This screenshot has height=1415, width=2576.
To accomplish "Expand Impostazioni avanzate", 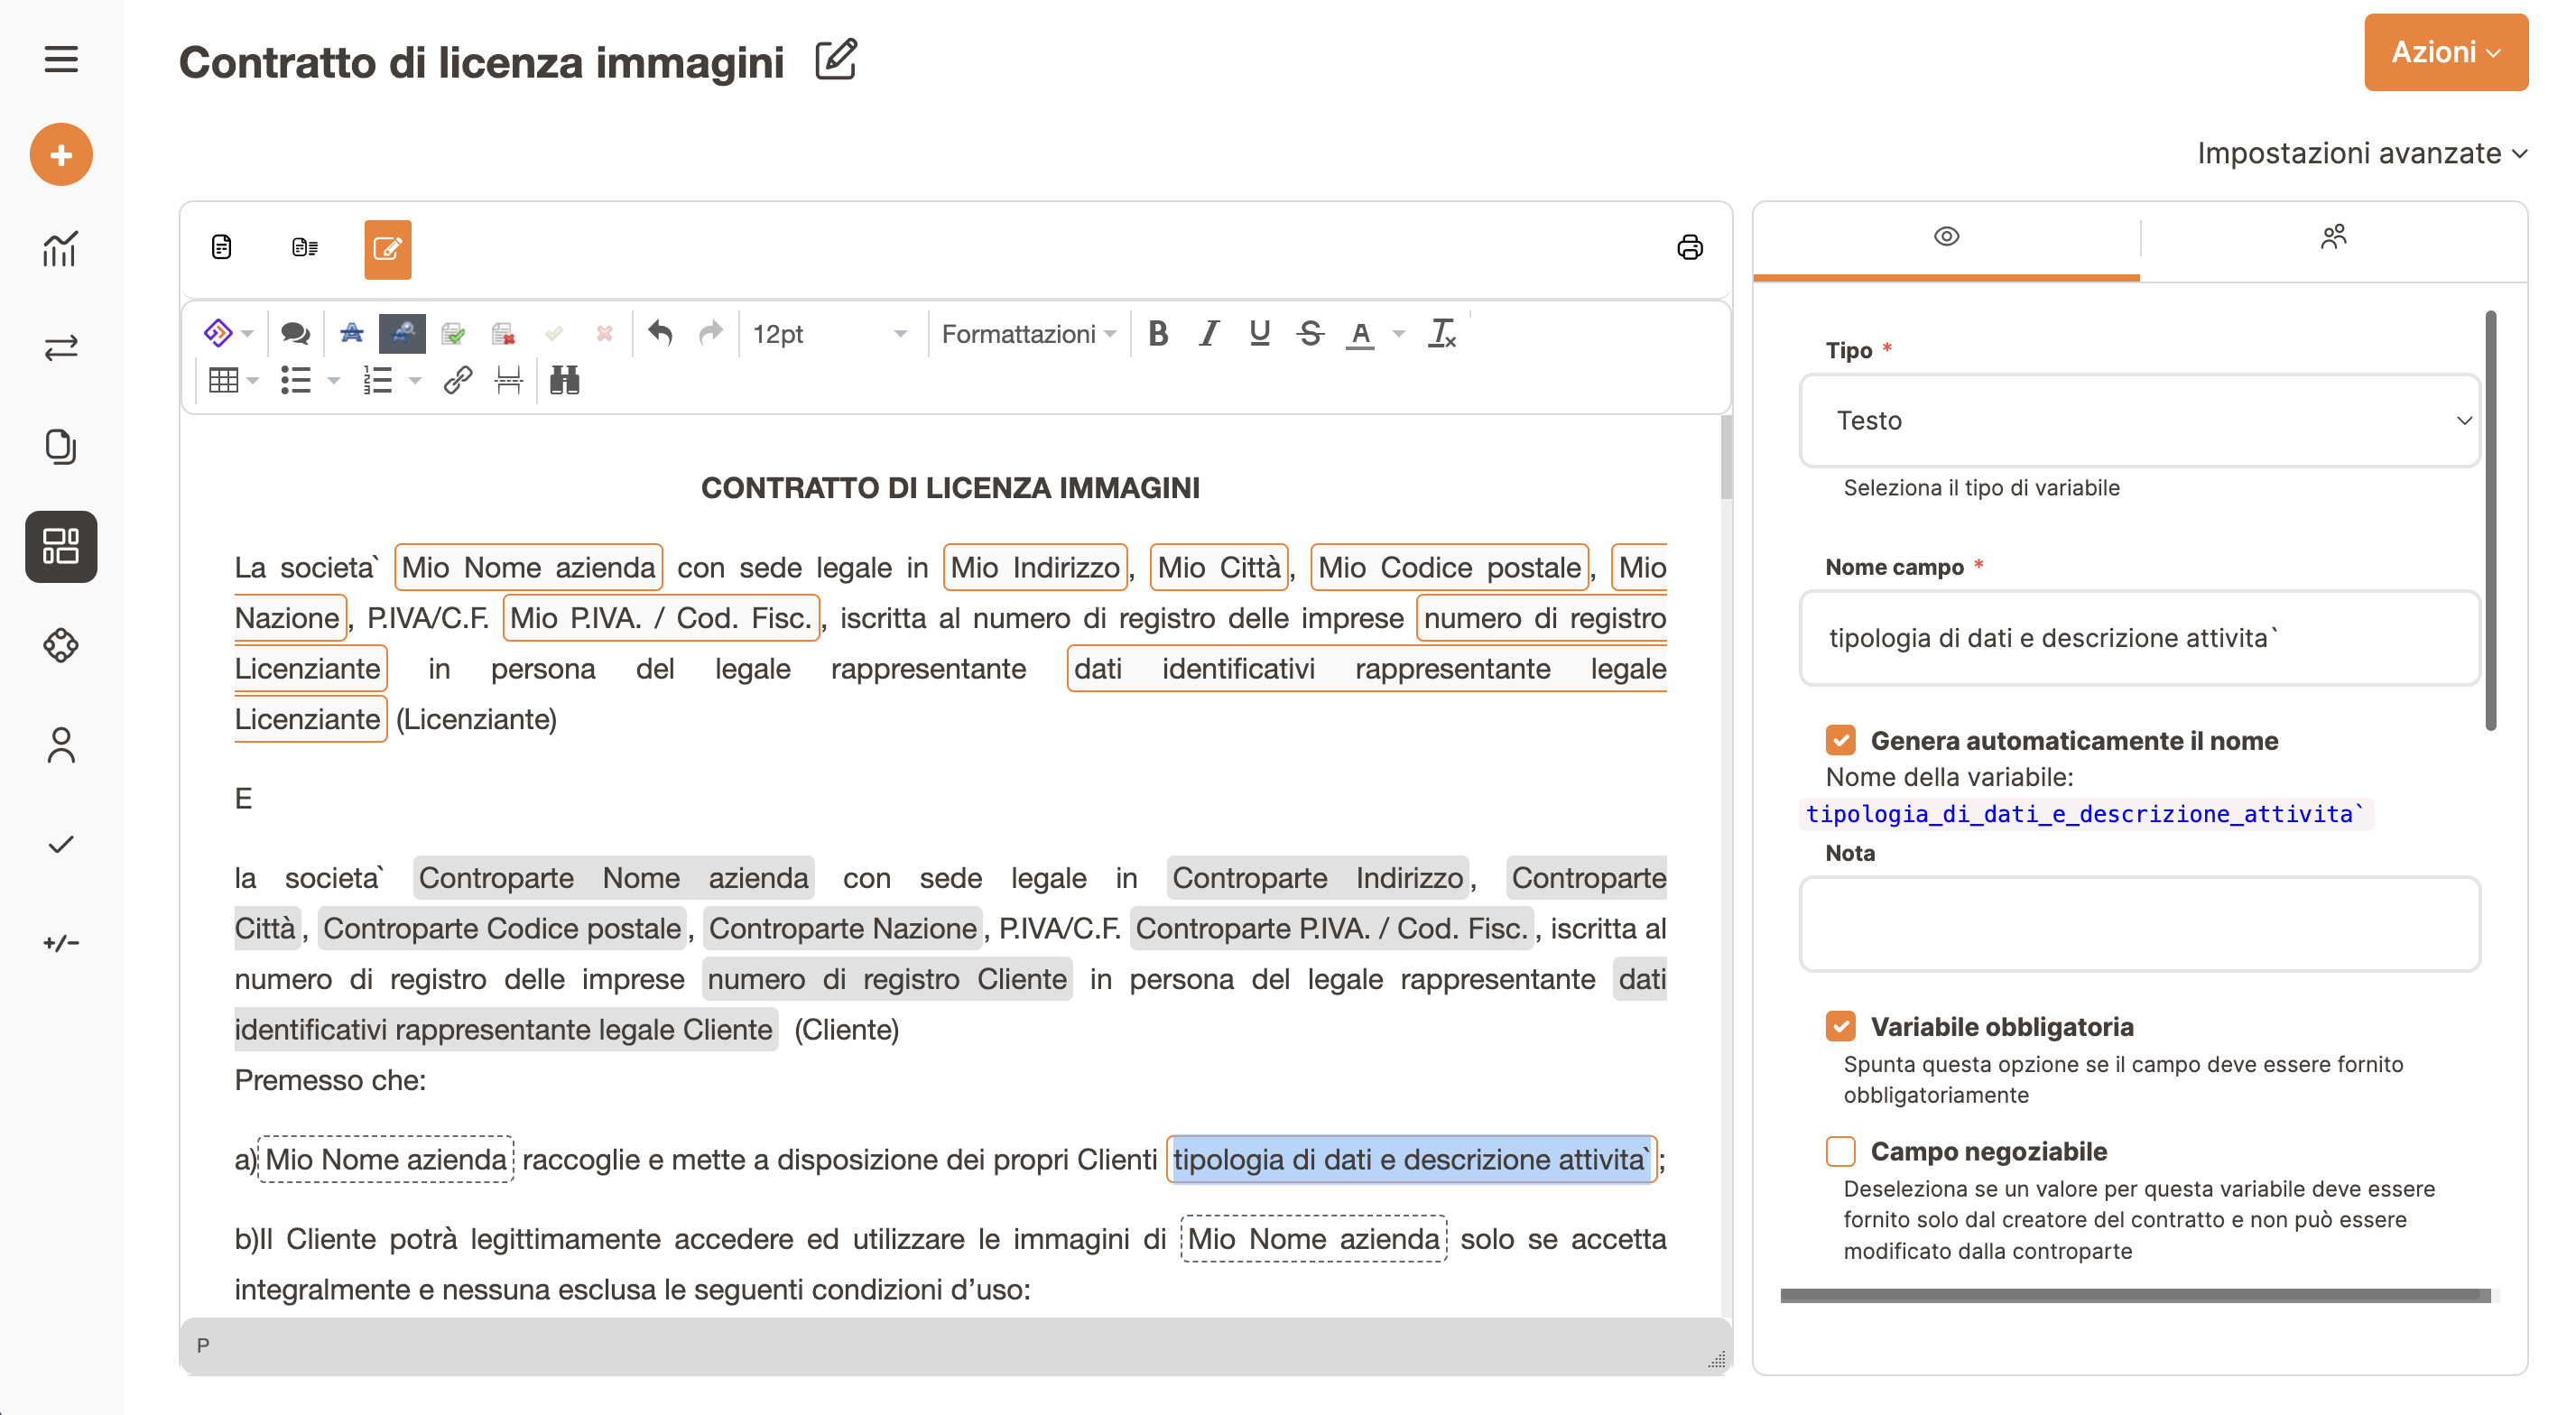I will 2361,153.
